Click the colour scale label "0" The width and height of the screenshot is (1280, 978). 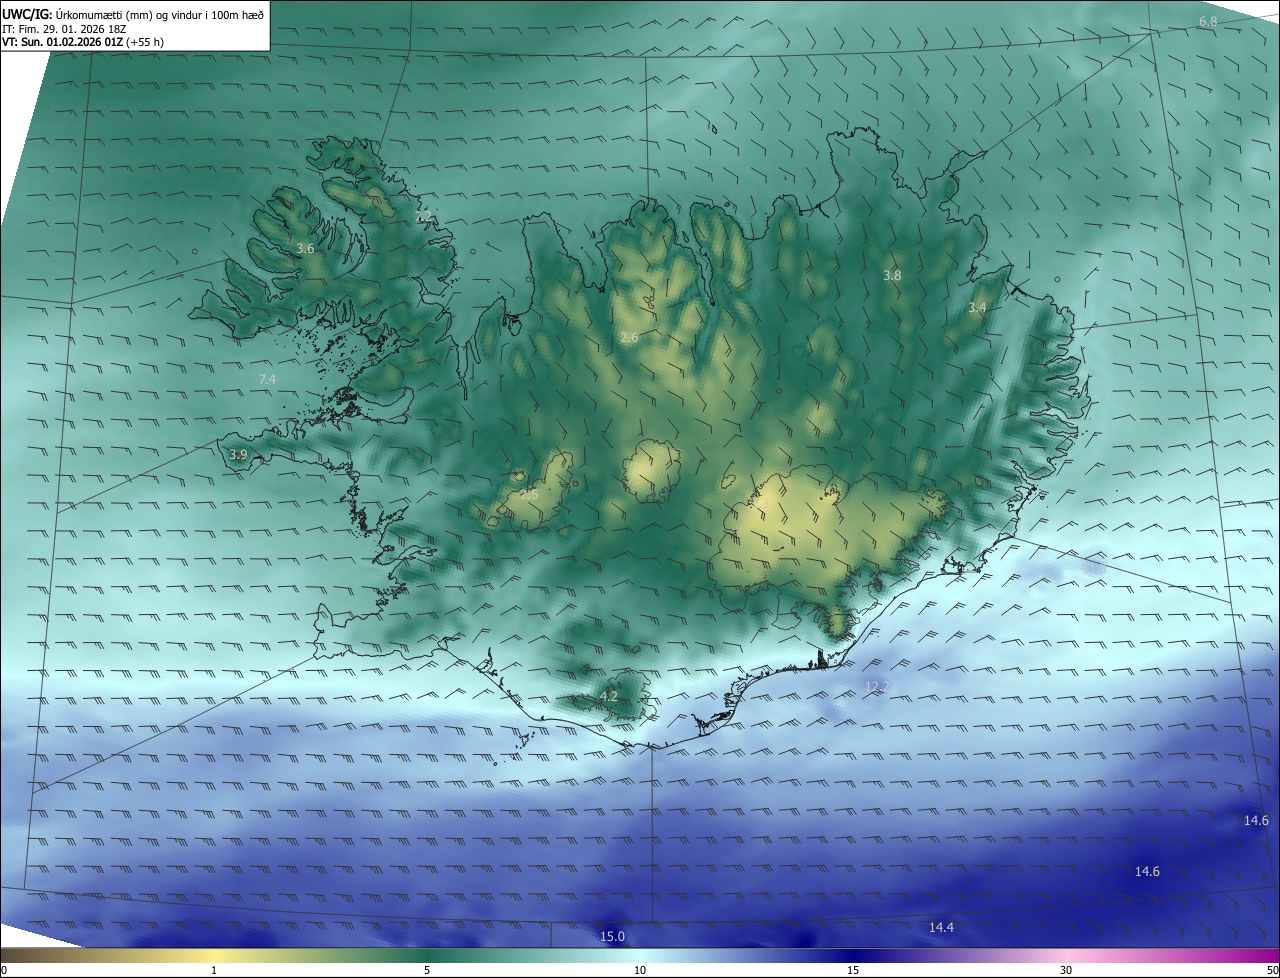click(x=4, y=970)
